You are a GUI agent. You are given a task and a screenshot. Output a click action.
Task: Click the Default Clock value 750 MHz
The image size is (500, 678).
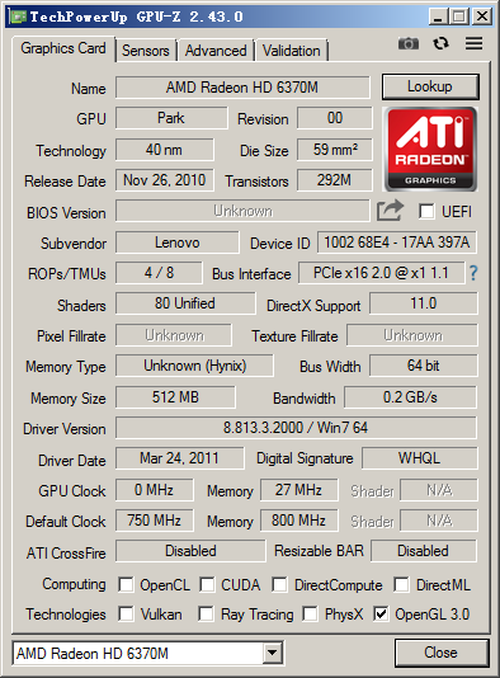[154, 520]
